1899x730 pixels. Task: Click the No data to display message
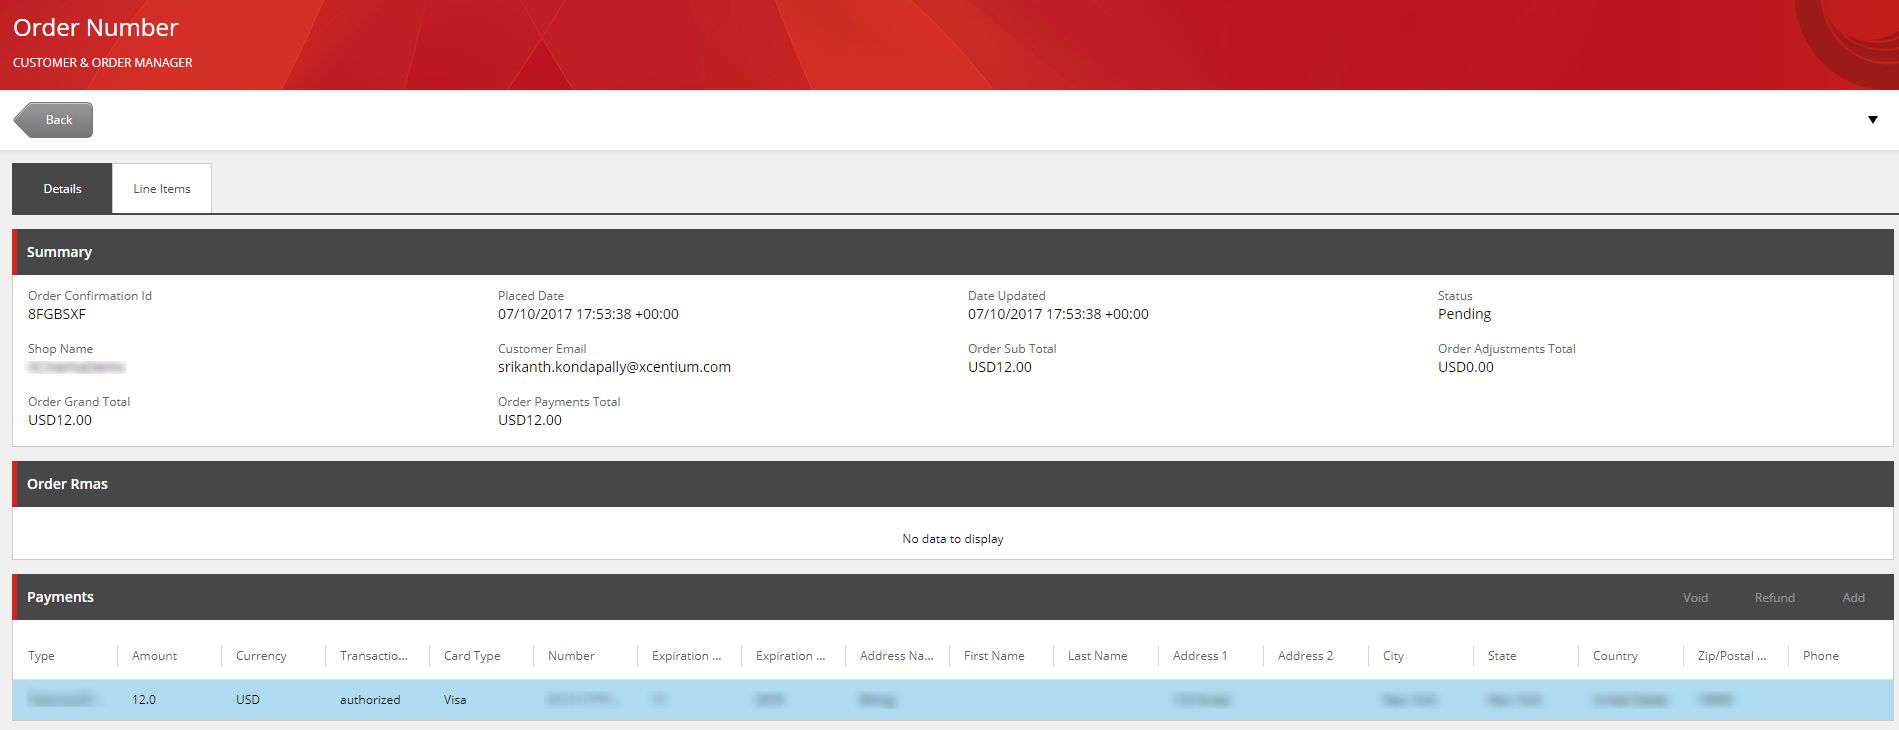coord(953,539)
